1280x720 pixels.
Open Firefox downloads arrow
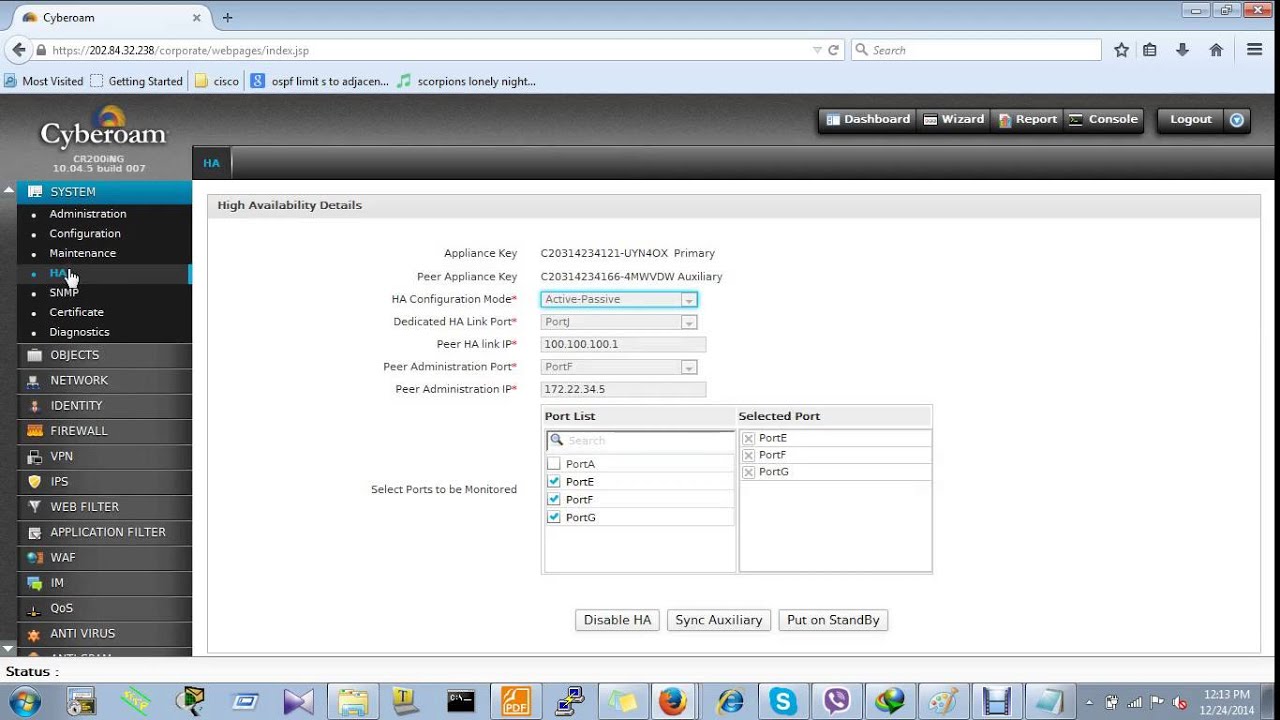(x=1182, y=50)
